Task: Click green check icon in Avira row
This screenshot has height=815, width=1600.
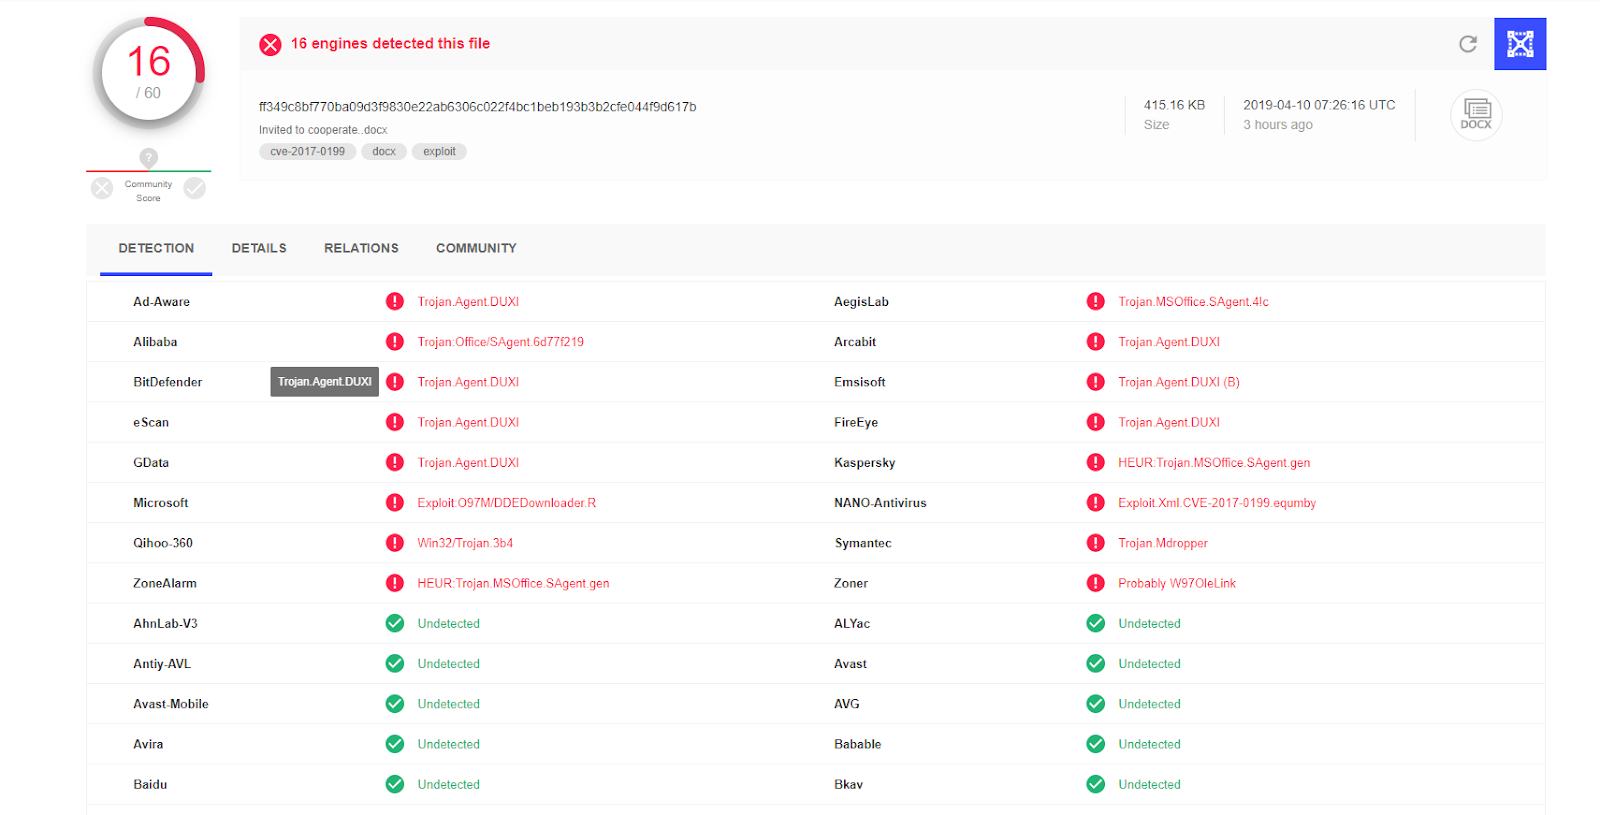Action: [x=395, y=744]
